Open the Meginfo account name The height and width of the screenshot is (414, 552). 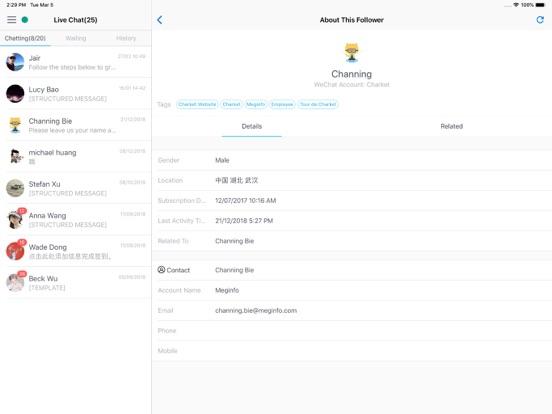tap(227, 290)
